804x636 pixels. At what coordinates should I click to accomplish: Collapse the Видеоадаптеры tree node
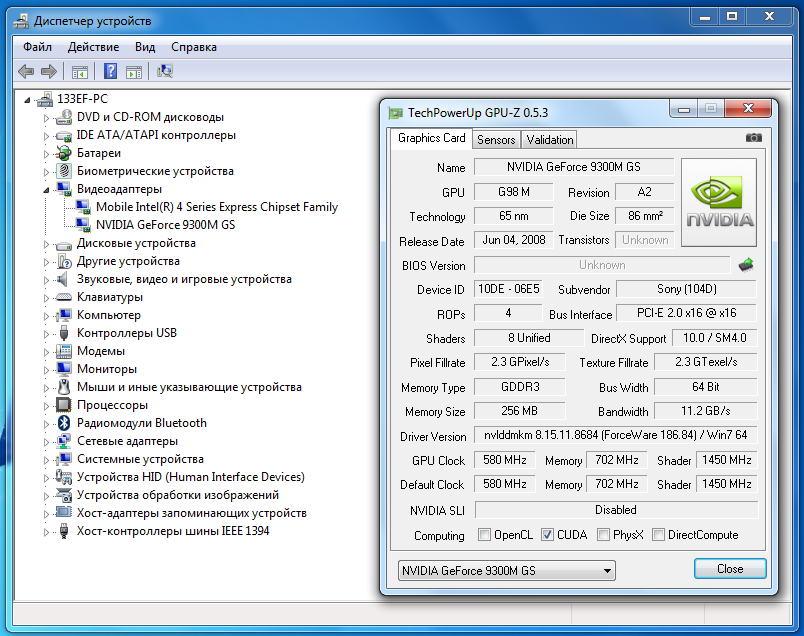click(46, 189)
